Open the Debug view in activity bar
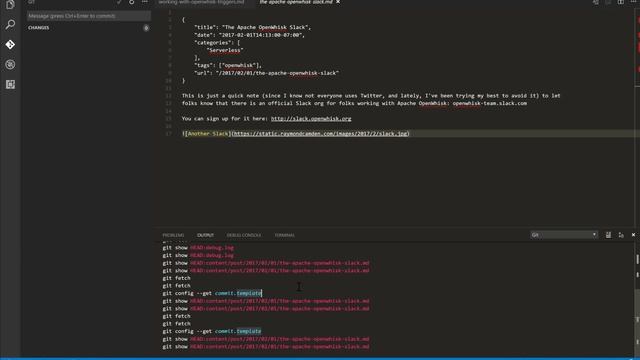This screenshot has width=640, height=360. click(10, 64)
